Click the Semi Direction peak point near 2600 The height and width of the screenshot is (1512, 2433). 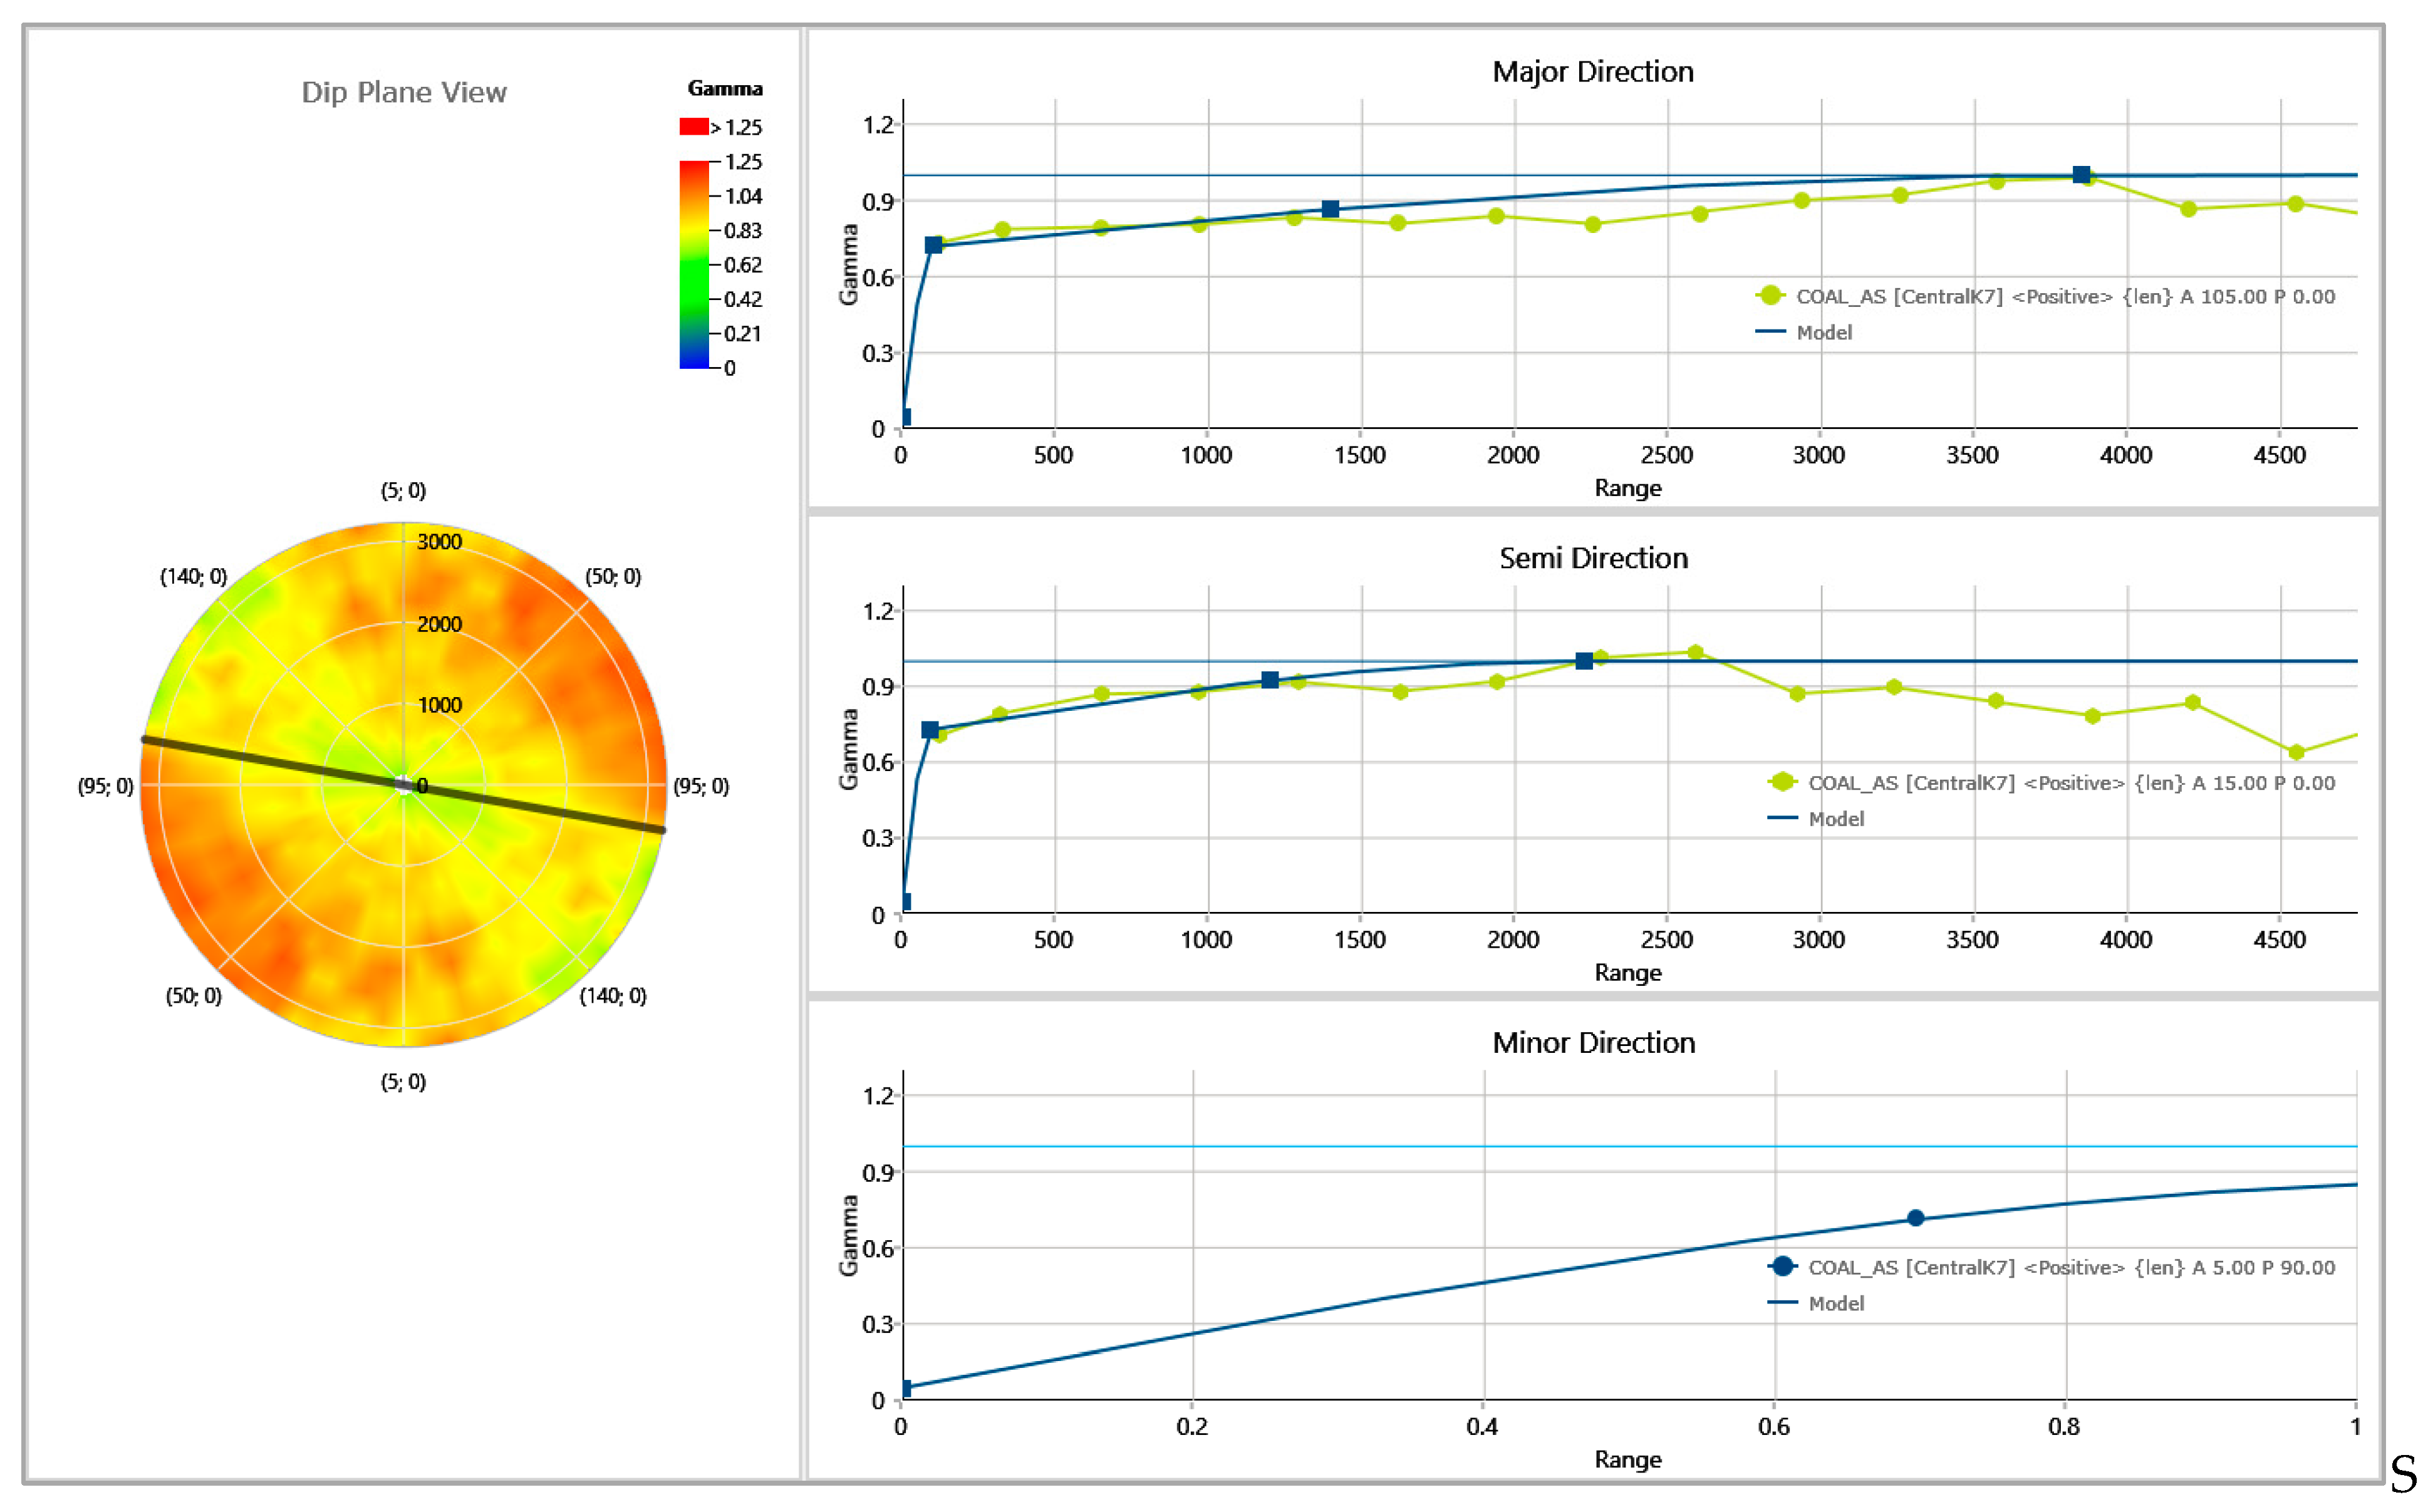pos(1695,653)
